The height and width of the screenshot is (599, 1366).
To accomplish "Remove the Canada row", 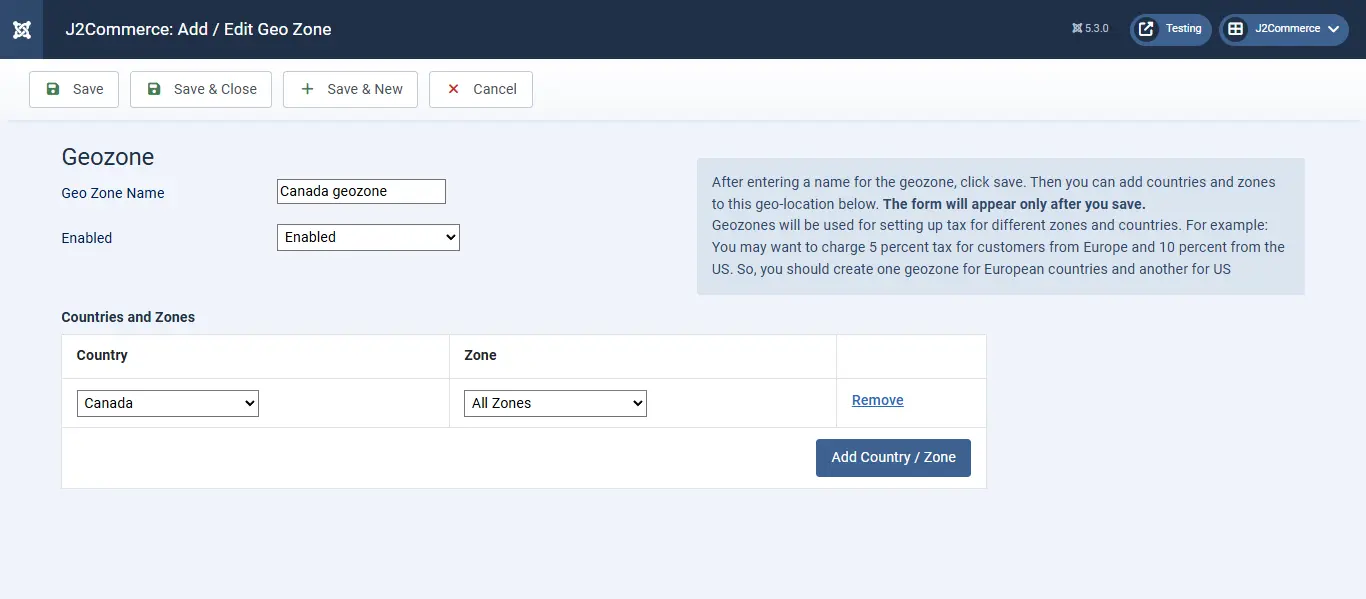I will coord(878,400).
